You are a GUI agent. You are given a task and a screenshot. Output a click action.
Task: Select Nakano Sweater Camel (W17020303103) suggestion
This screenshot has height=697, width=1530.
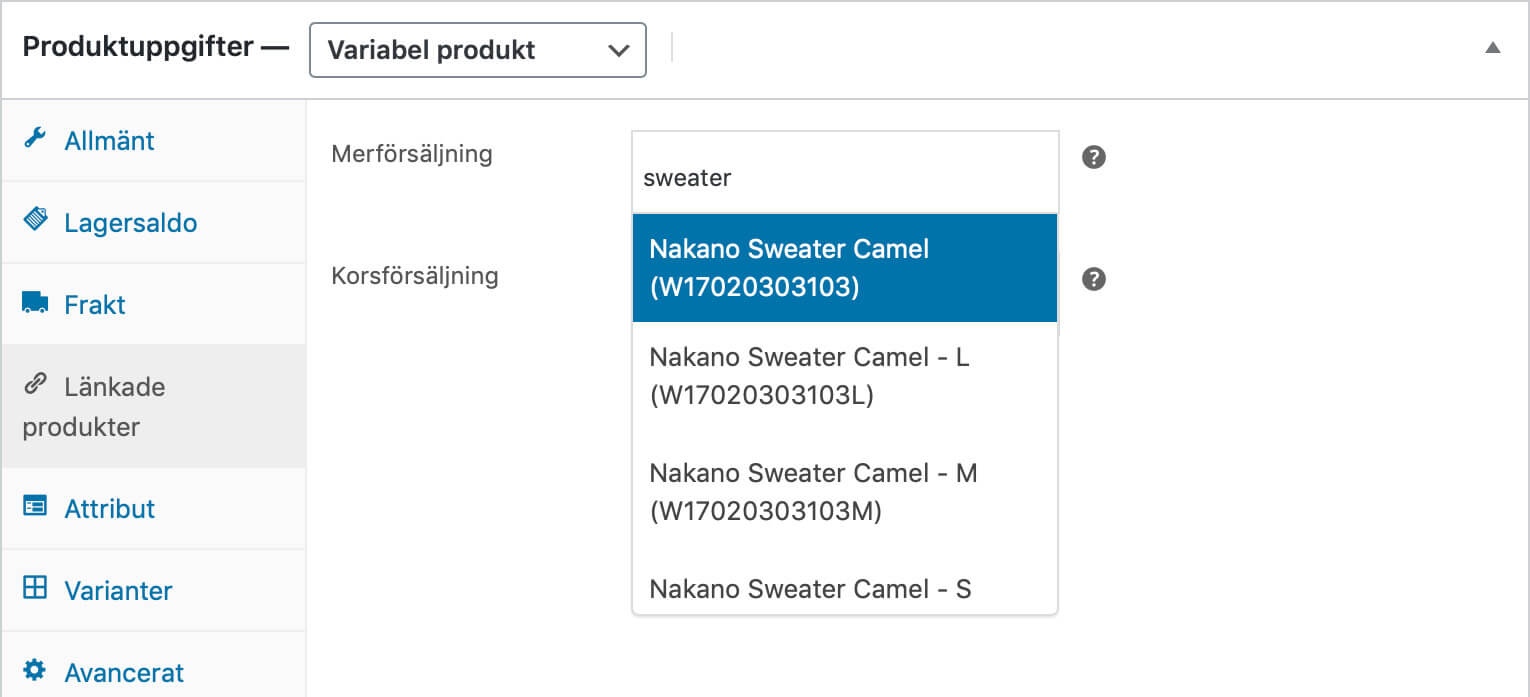pyautogui.click(x=844, y=268)
